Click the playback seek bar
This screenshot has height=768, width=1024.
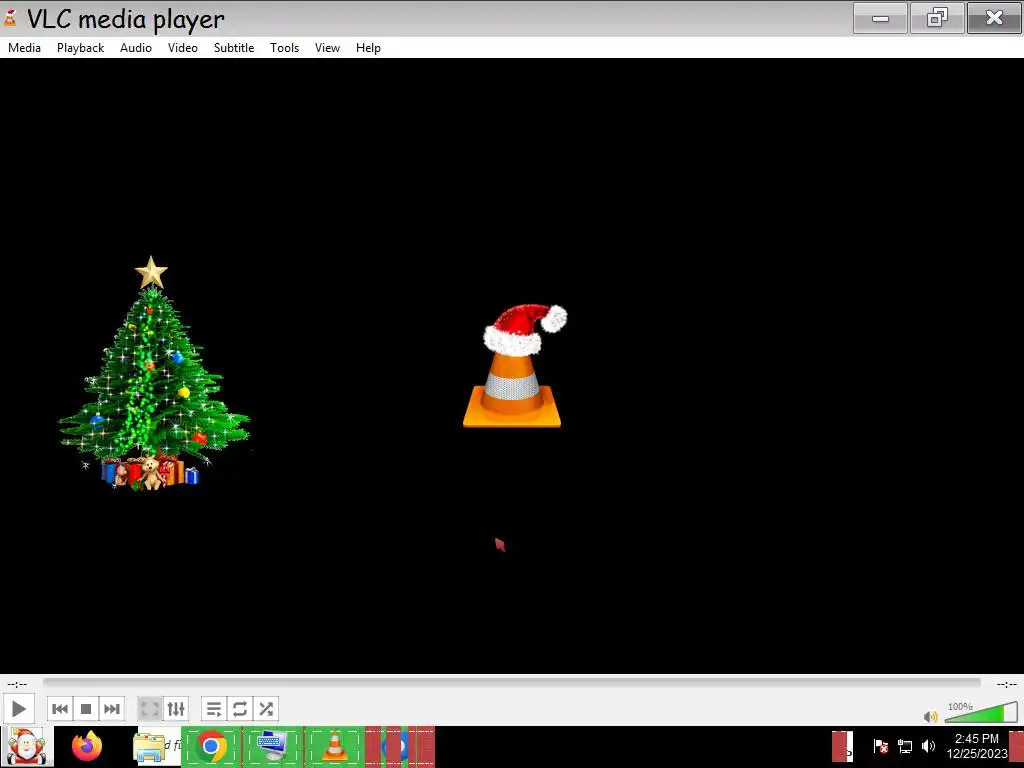(511, 682)
